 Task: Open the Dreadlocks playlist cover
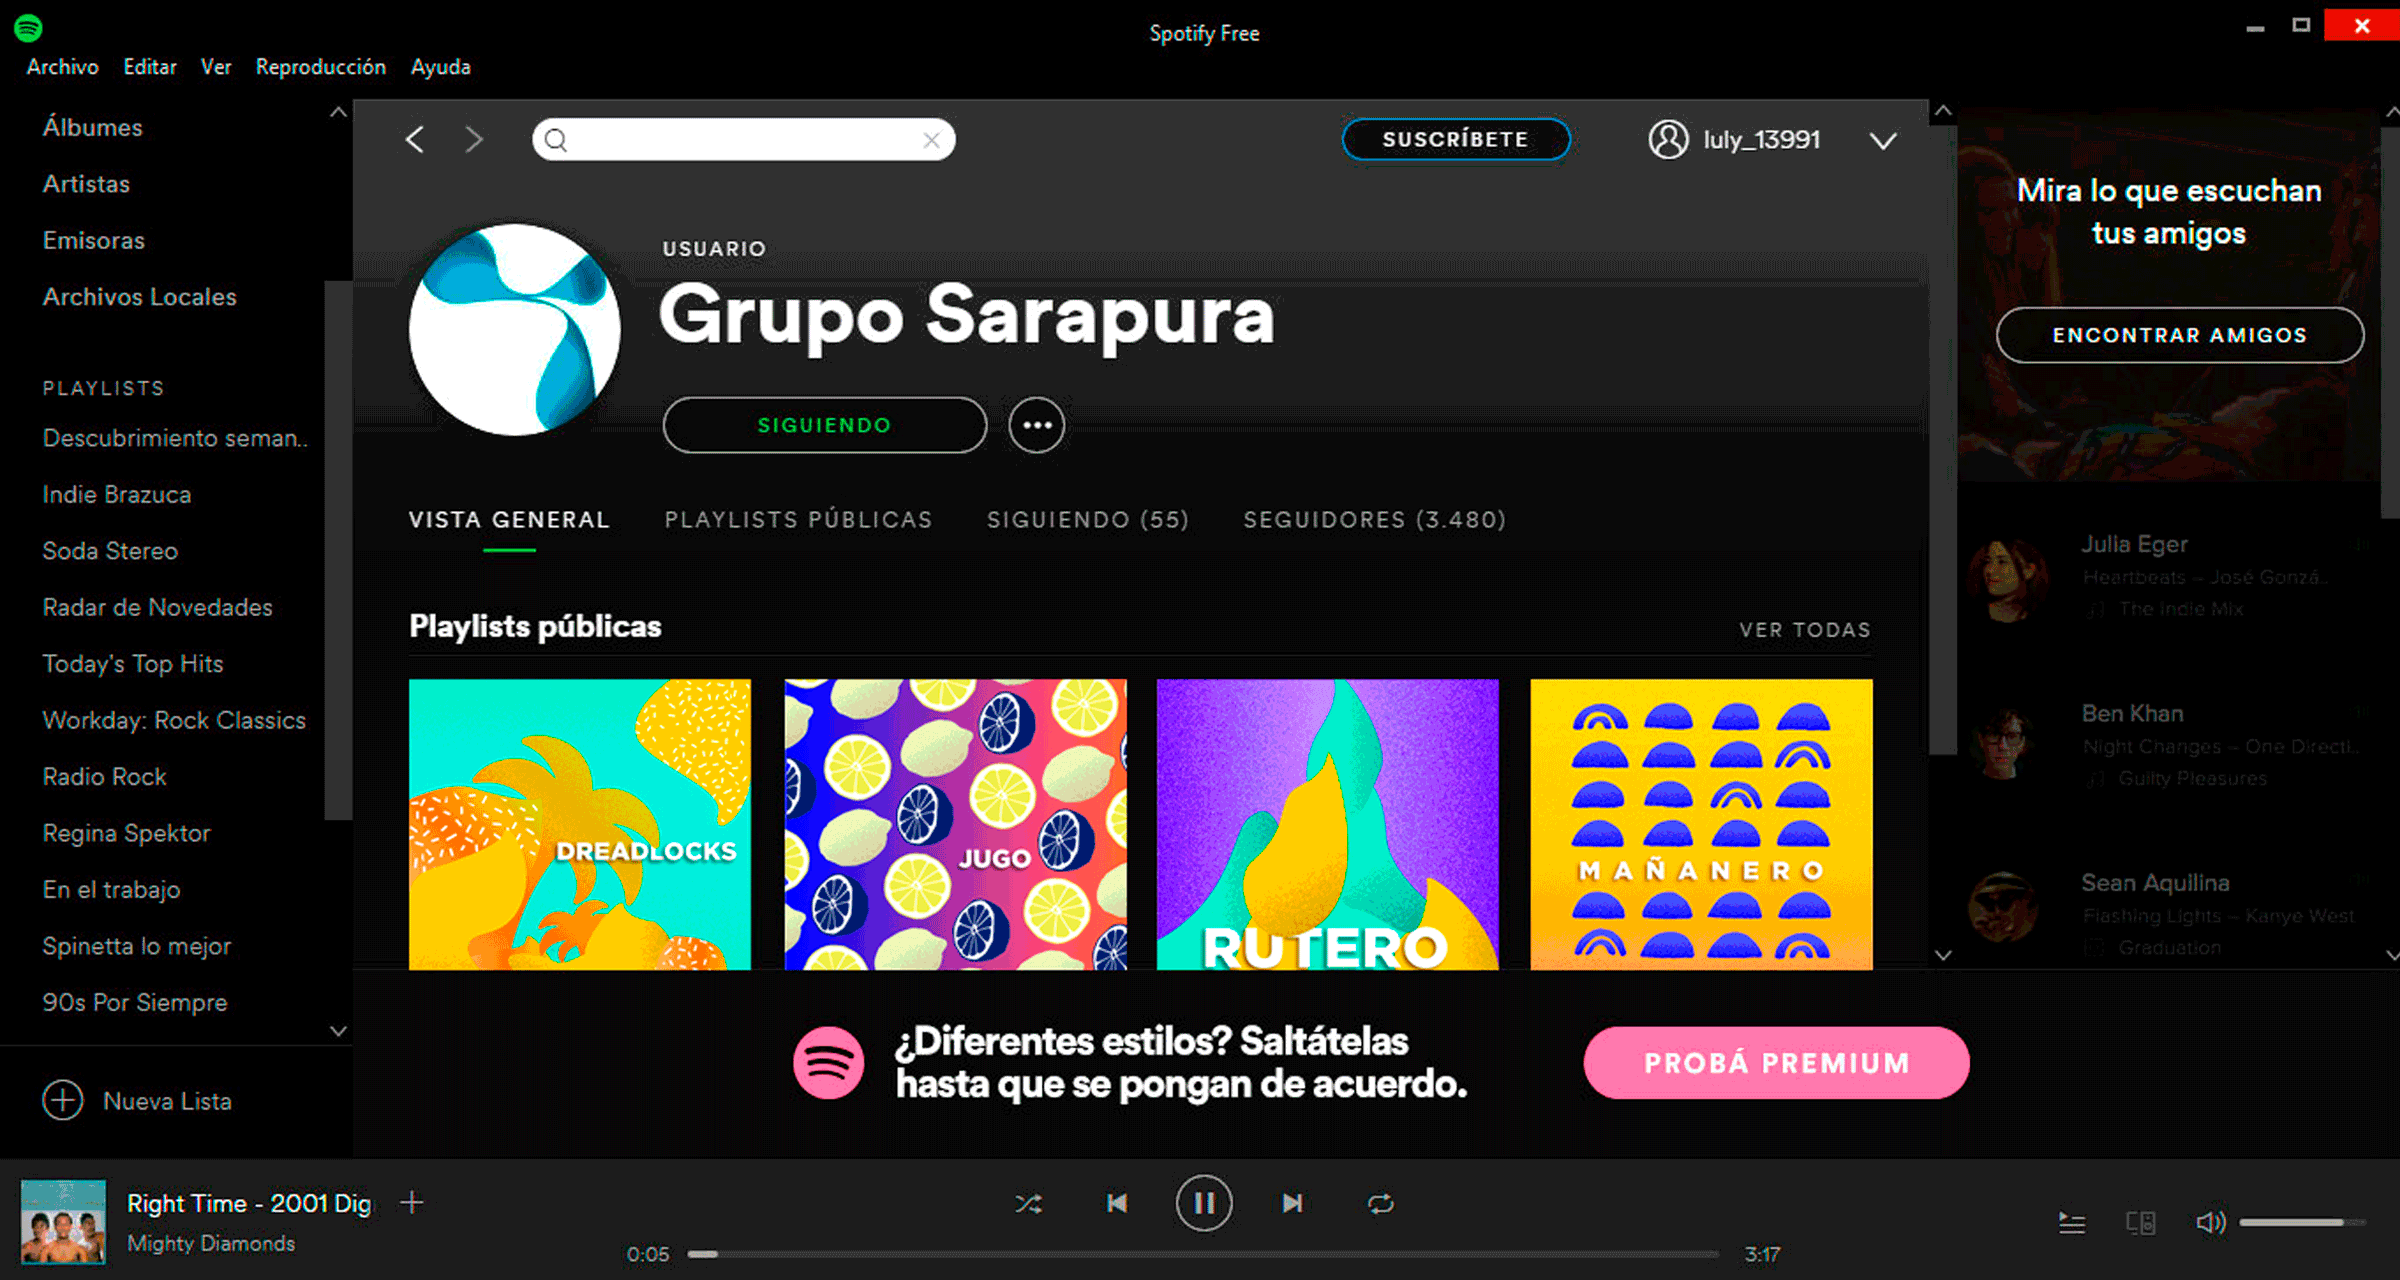[580, 824]
